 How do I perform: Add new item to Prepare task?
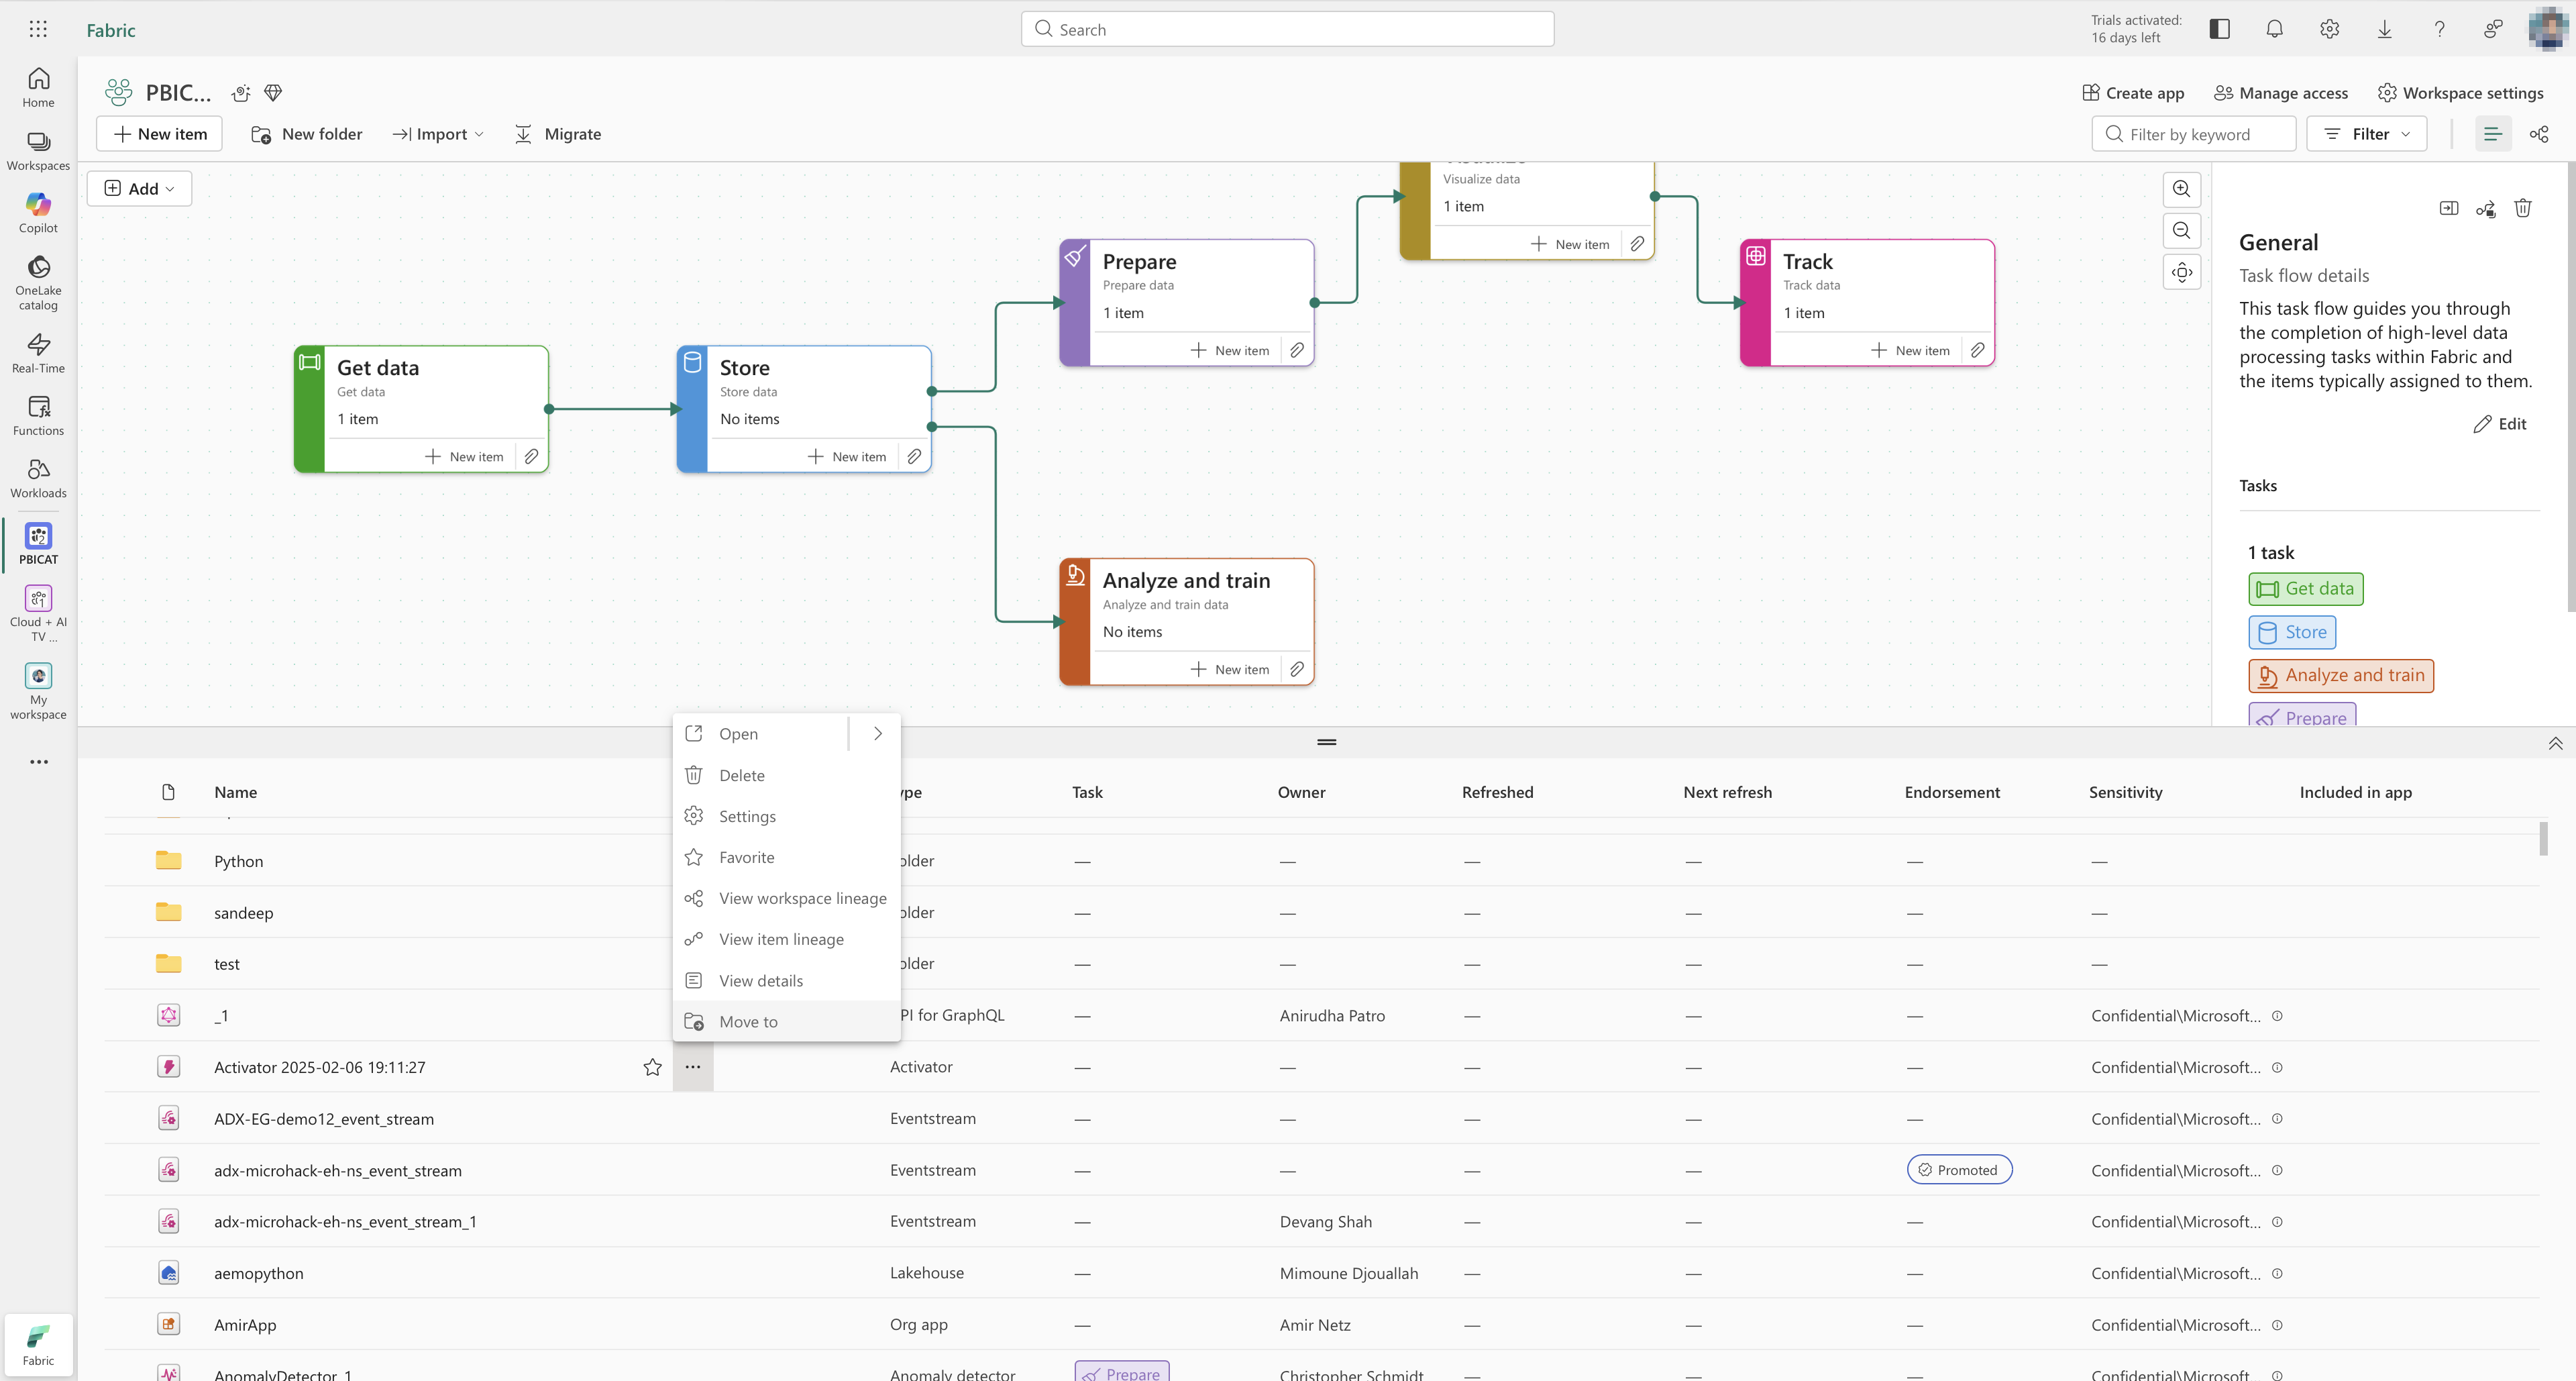tap(1230, 350)
